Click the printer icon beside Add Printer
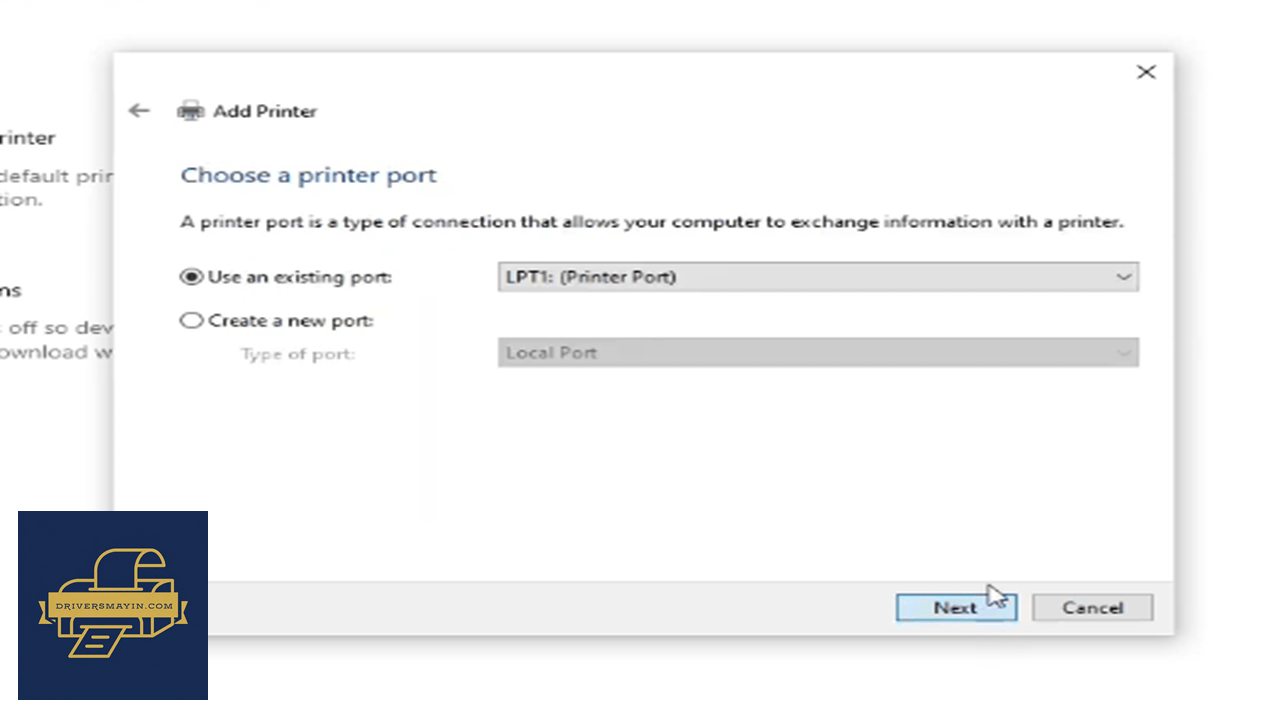Viewport: 1280px width, 720px height. [190, 111]
